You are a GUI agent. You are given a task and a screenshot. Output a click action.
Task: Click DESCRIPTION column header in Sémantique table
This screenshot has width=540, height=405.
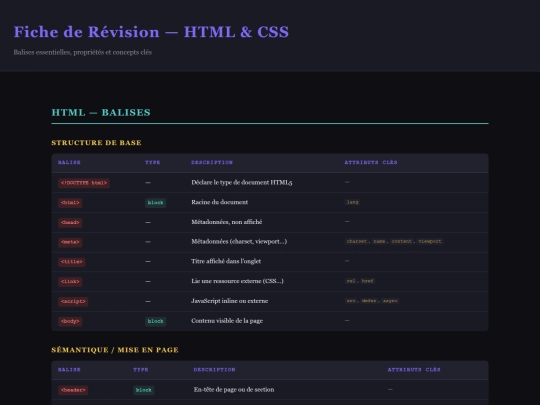pos(215,370)
